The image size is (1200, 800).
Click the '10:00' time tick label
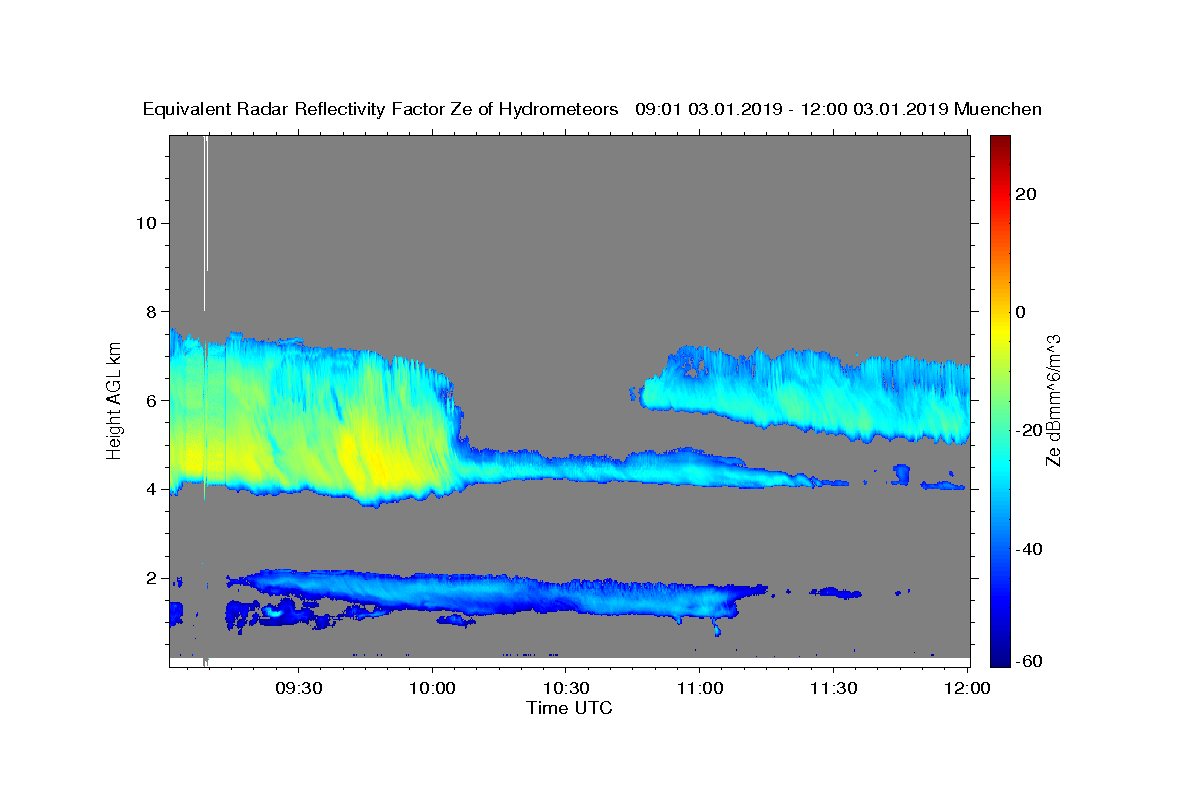(x=433, y=689)
